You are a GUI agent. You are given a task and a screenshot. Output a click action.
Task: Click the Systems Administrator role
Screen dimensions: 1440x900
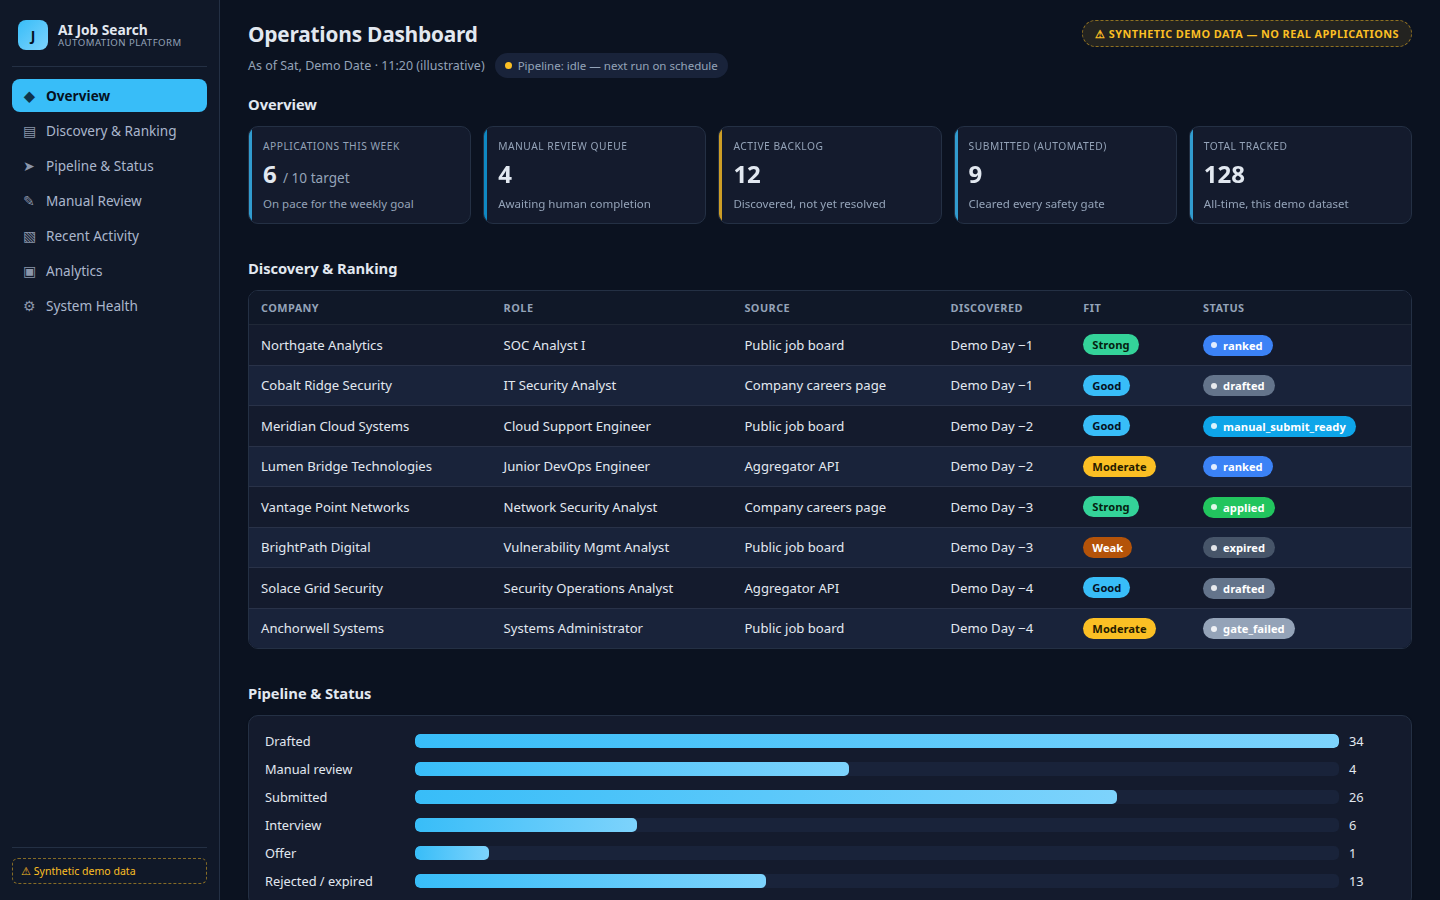[573, 629]
